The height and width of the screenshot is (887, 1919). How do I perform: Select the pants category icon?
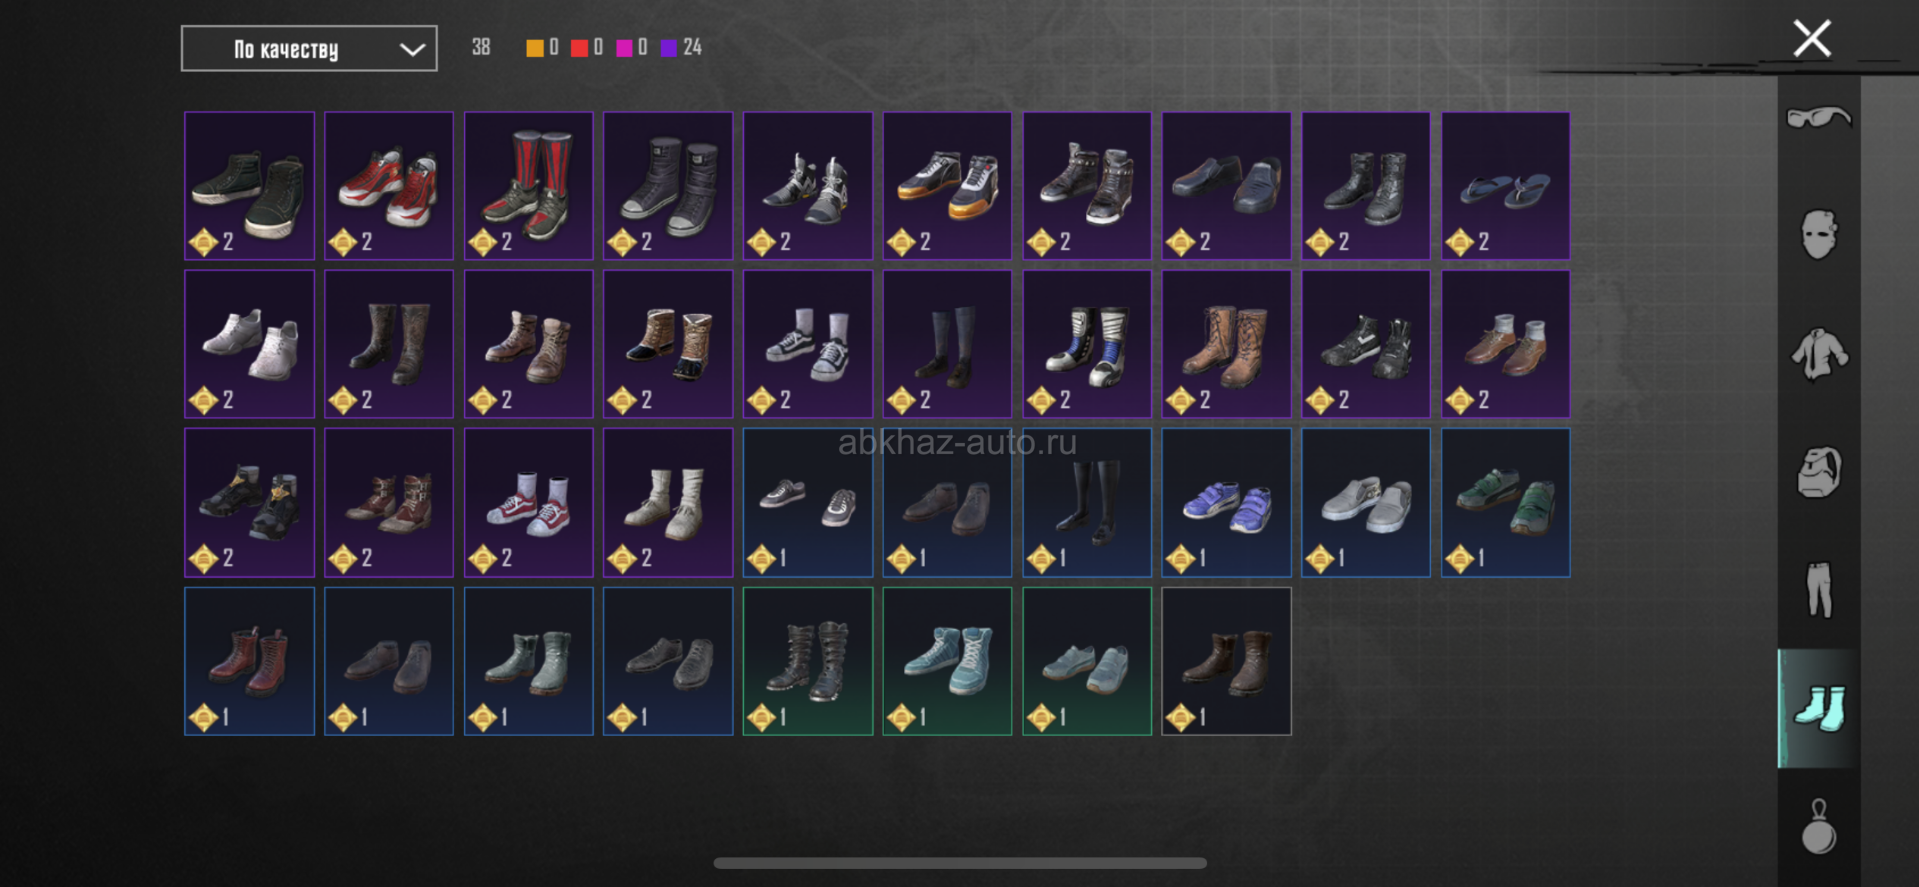click(1819, 590)
